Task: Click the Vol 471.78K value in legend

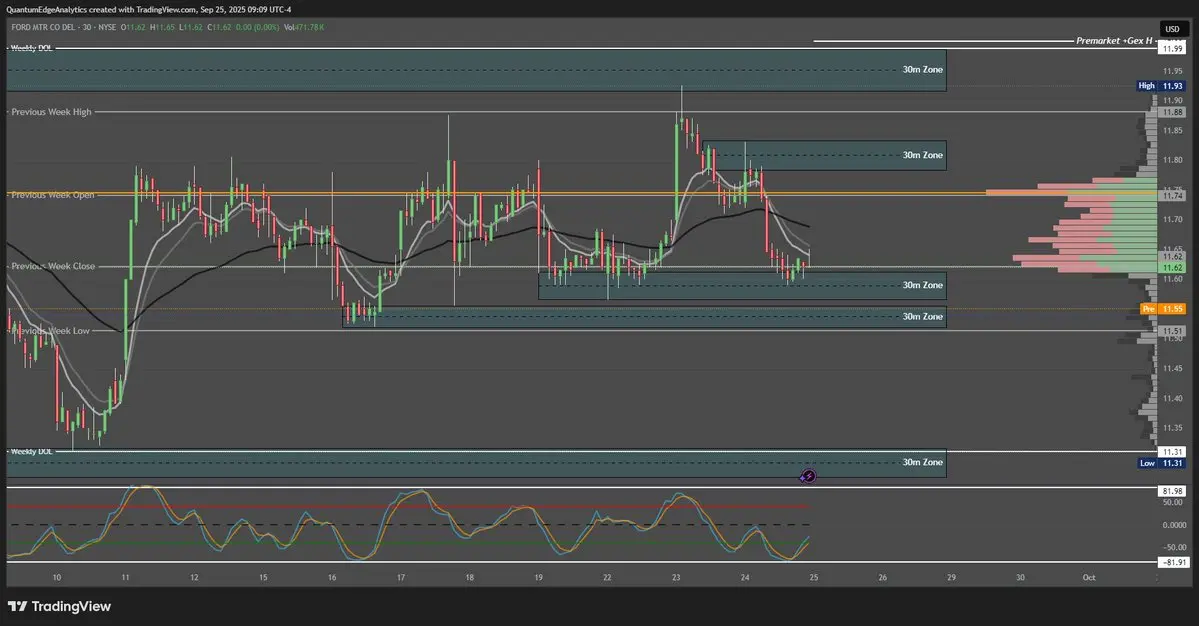Action: point(304,28)
